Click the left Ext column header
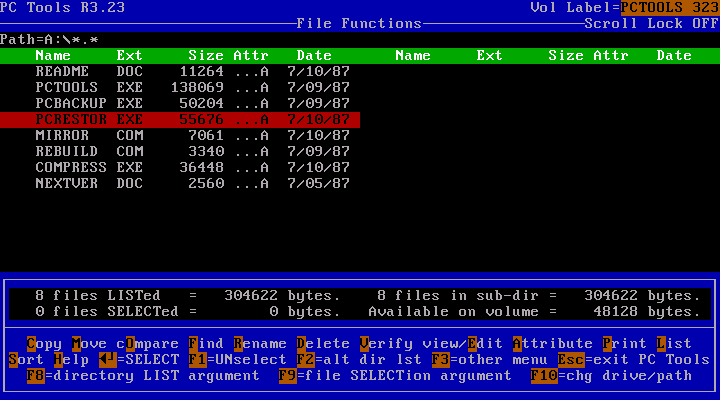 tap(129, 56)
